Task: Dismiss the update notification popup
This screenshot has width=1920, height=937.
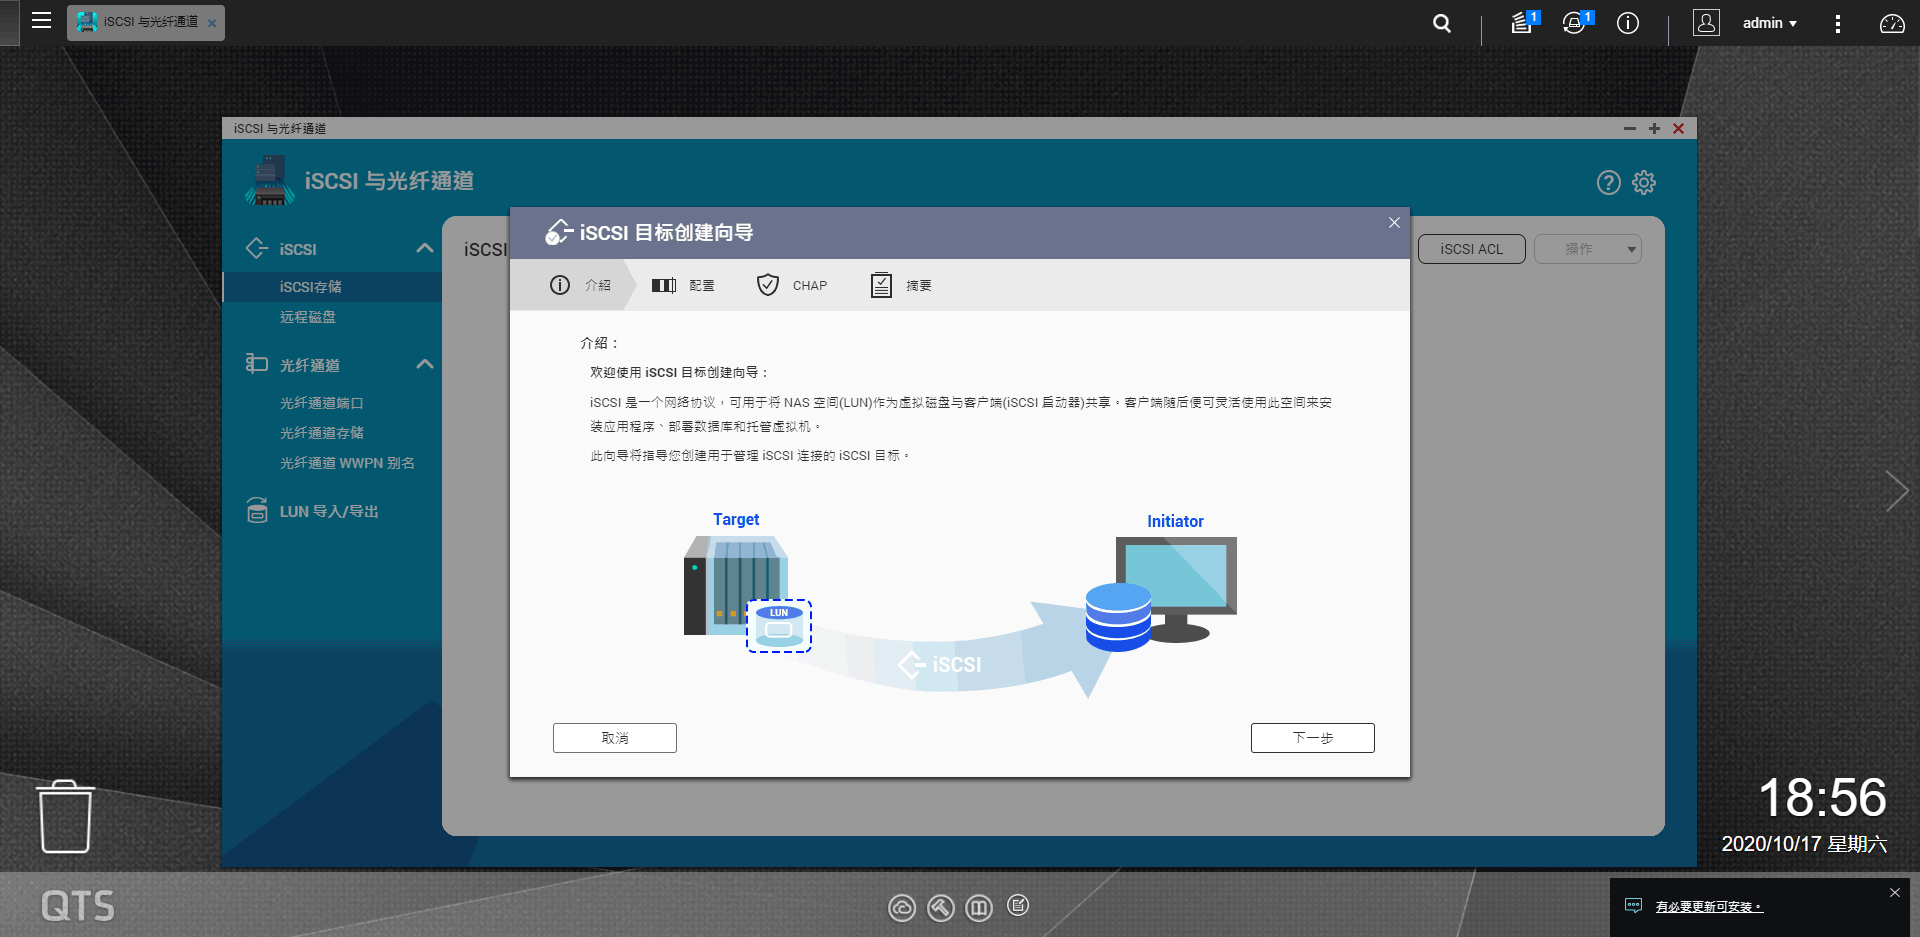Action: tap(1895, 893)
